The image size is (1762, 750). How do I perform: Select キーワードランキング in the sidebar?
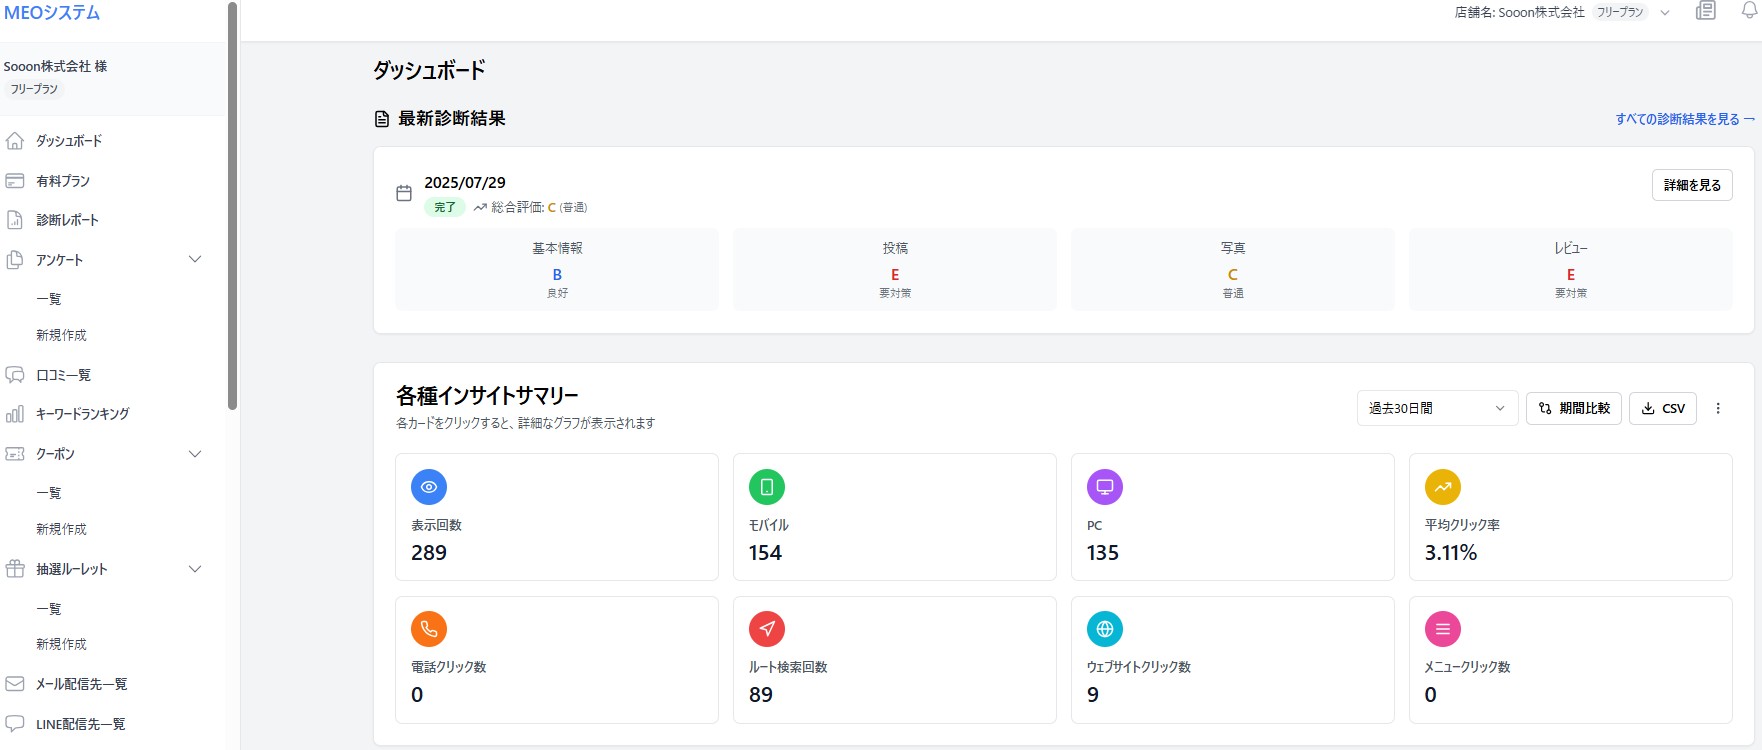pyautogui.click(x=82, y=414)
